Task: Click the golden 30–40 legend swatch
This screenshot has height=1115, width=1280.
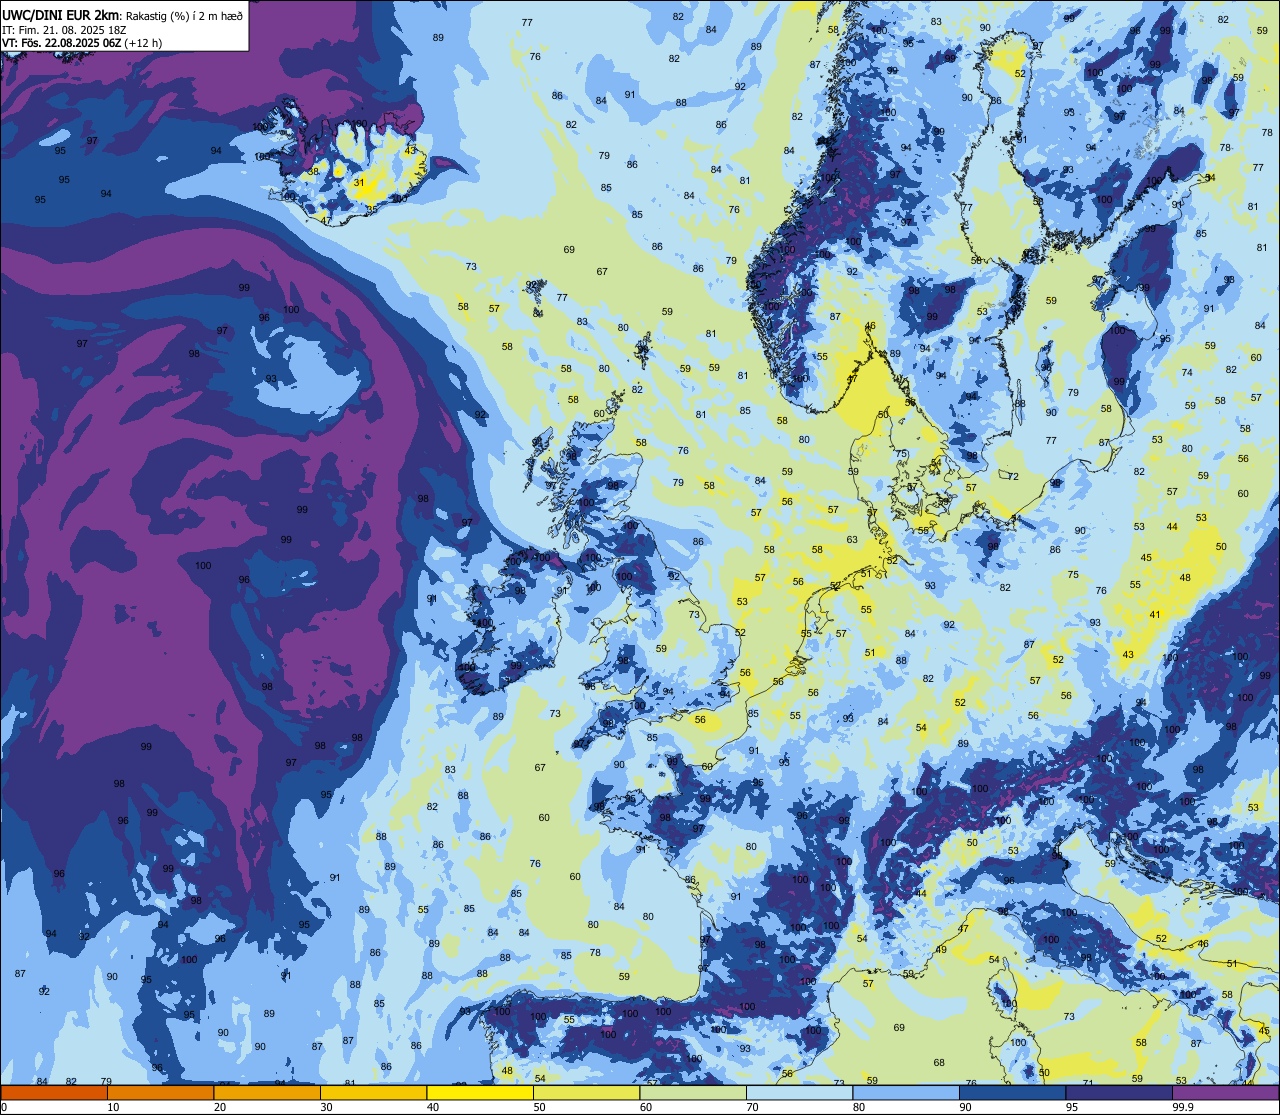Action: coord(373,1092)
